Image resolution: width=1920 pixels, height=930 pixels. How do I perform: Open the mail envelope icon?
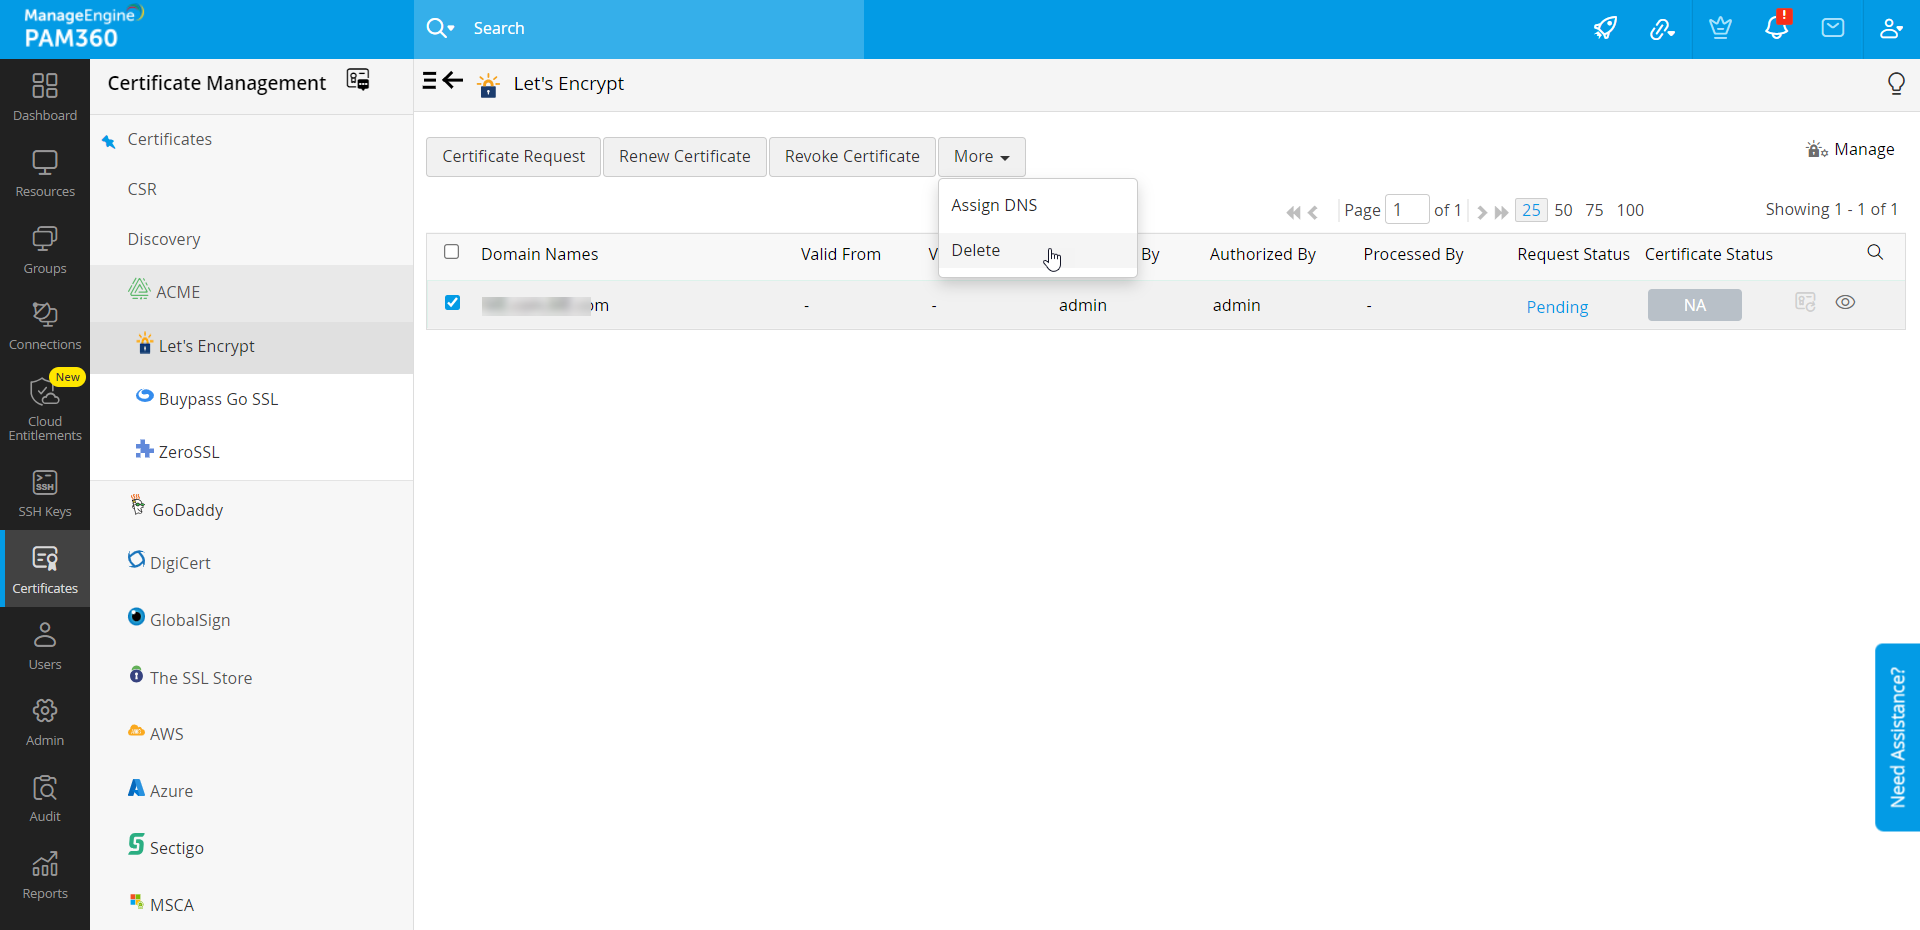[x=1833, y=28]
